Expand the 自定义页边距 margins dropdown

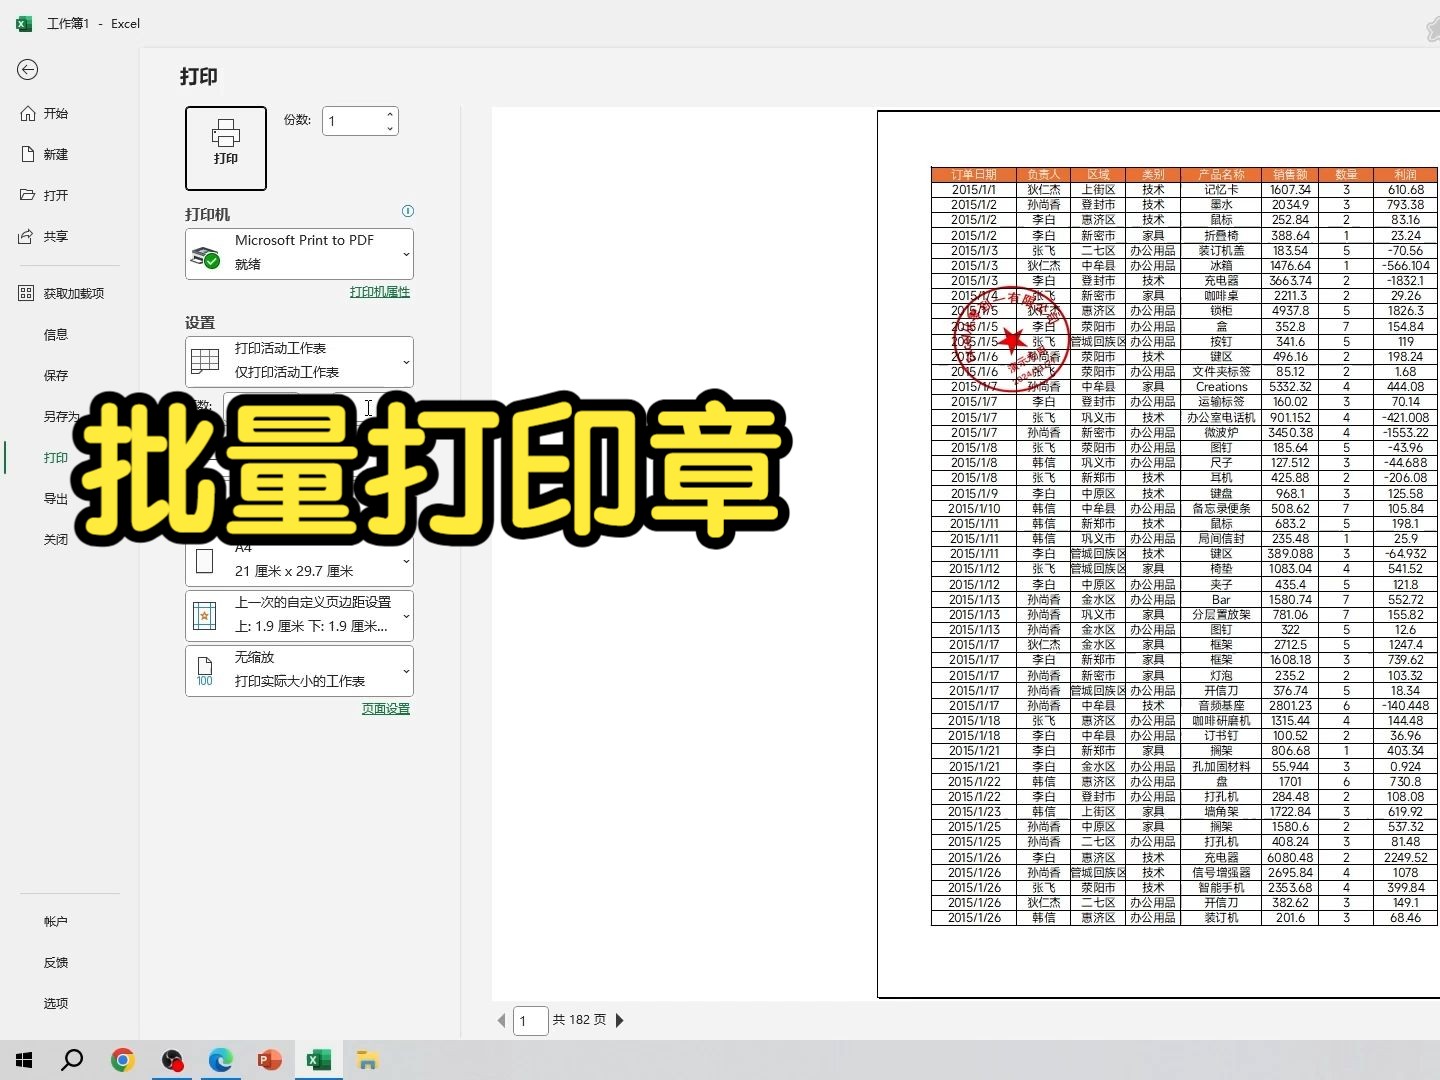tap(299, 615)
